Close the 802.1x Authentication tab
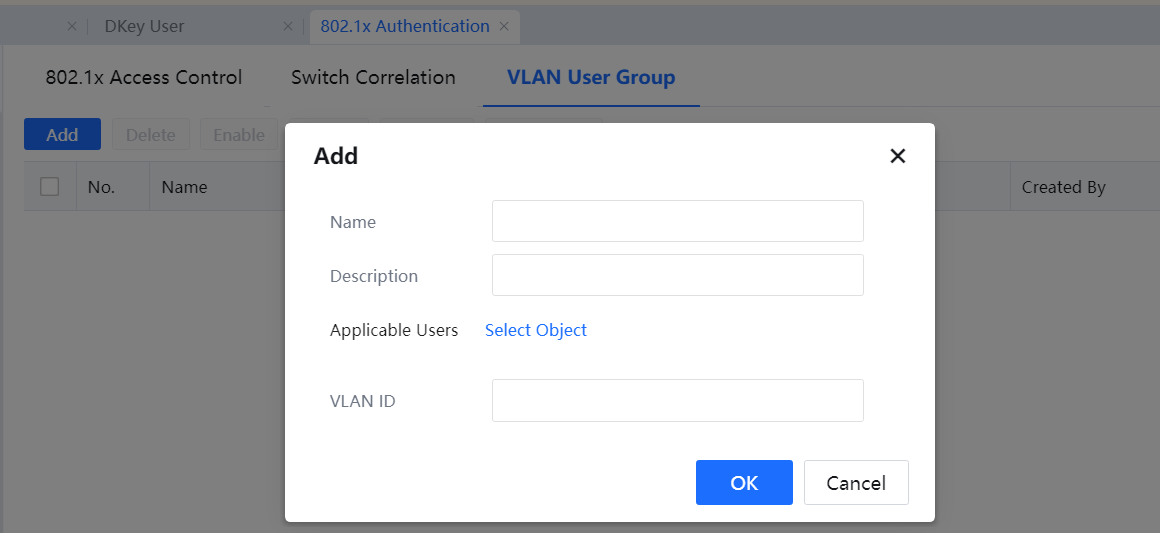 pos(504,27)
